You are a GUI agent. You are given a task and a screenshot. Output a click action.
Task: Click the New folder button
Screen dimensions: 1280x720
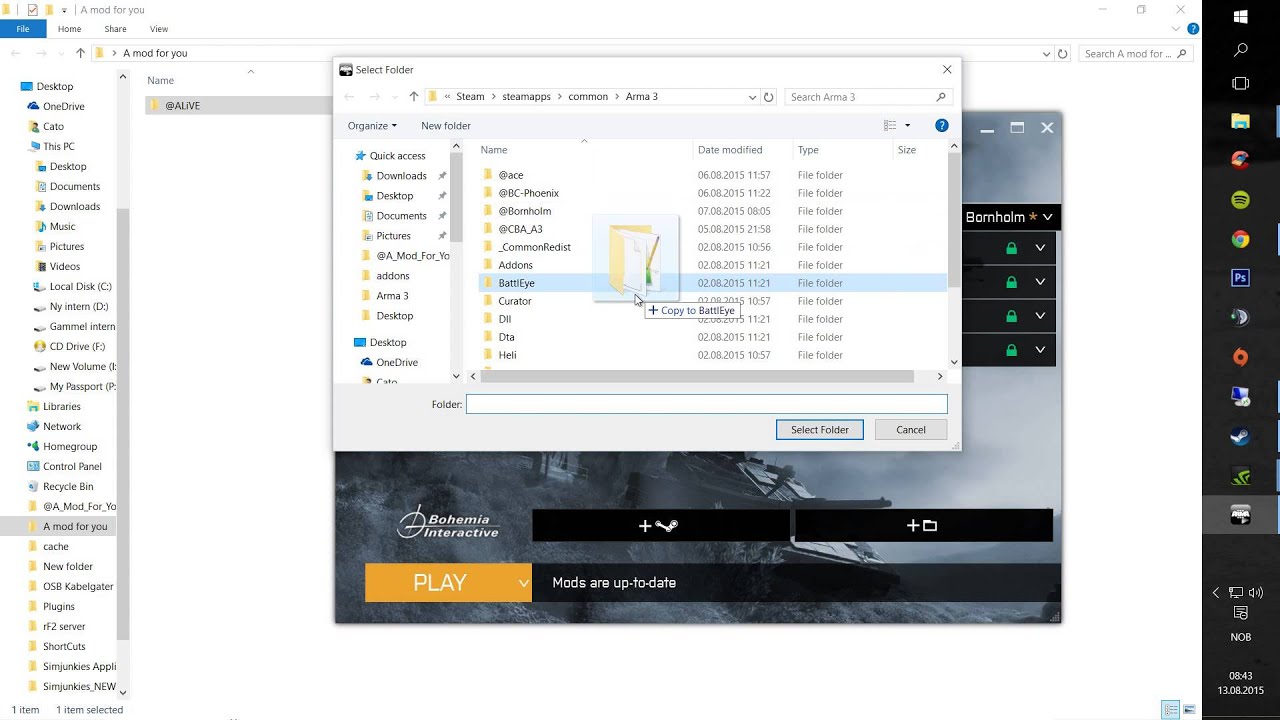(x=446, y=125)
